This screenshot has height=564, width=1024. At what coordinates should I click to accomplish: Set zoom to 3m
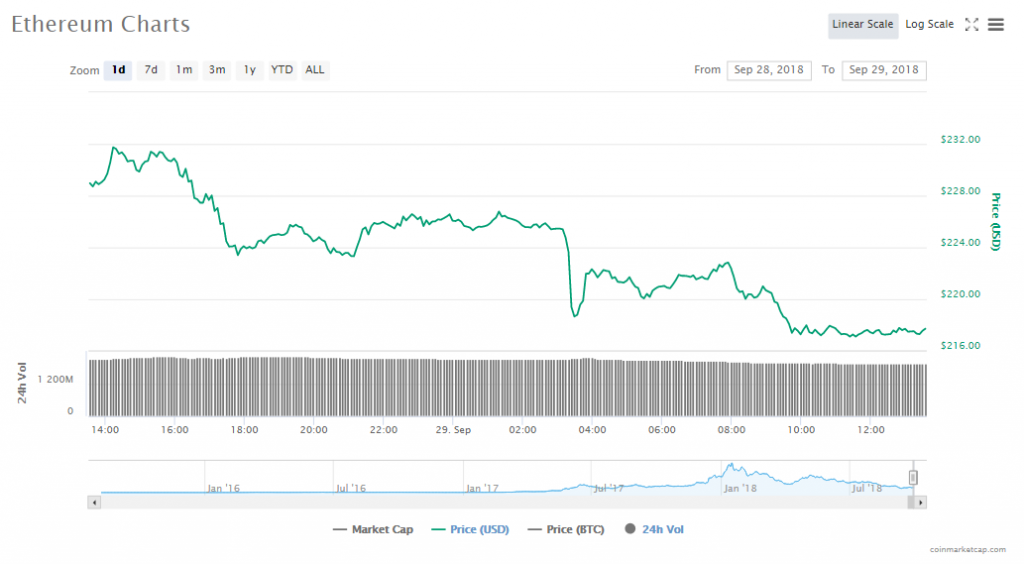coord(217,70)
